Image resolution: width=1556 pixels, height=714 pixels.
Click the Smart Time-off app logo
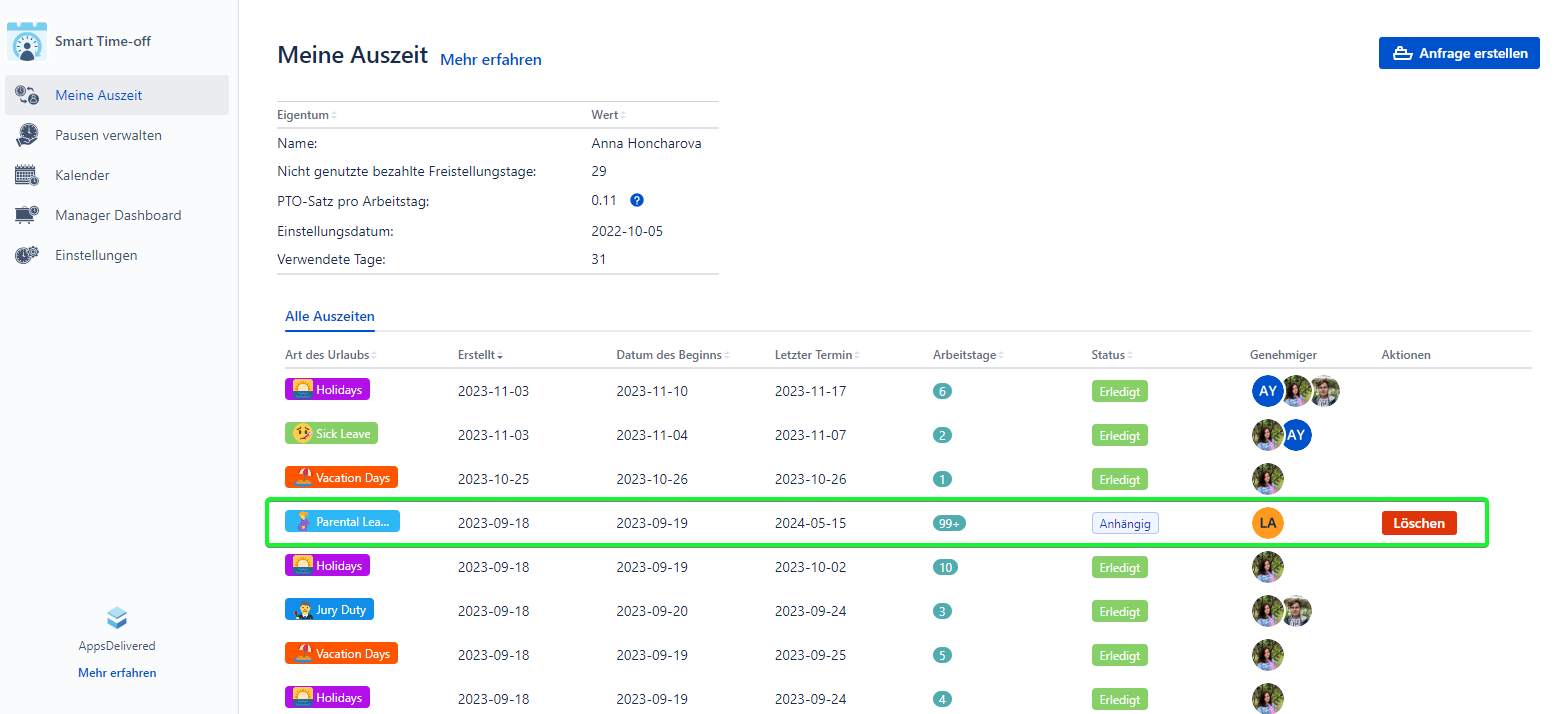tap(27, 42)
